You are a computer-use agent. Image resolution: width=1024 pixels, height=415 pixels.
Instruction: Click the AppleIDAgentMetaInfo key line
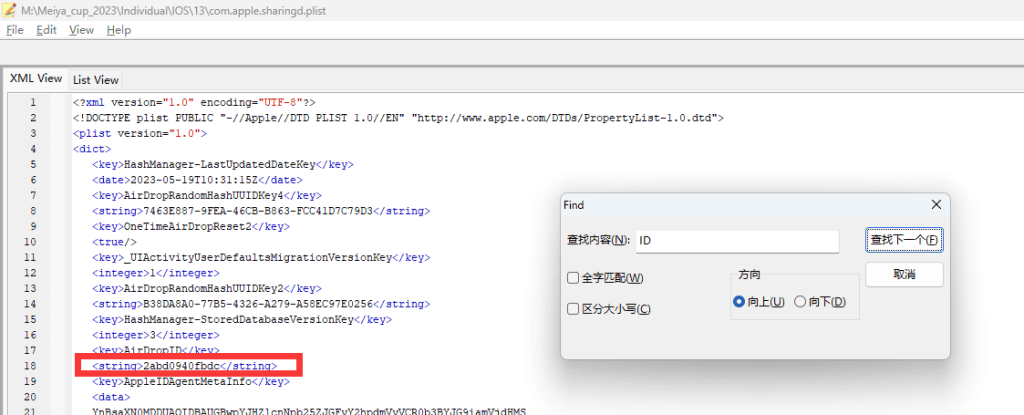pos(190,382)
